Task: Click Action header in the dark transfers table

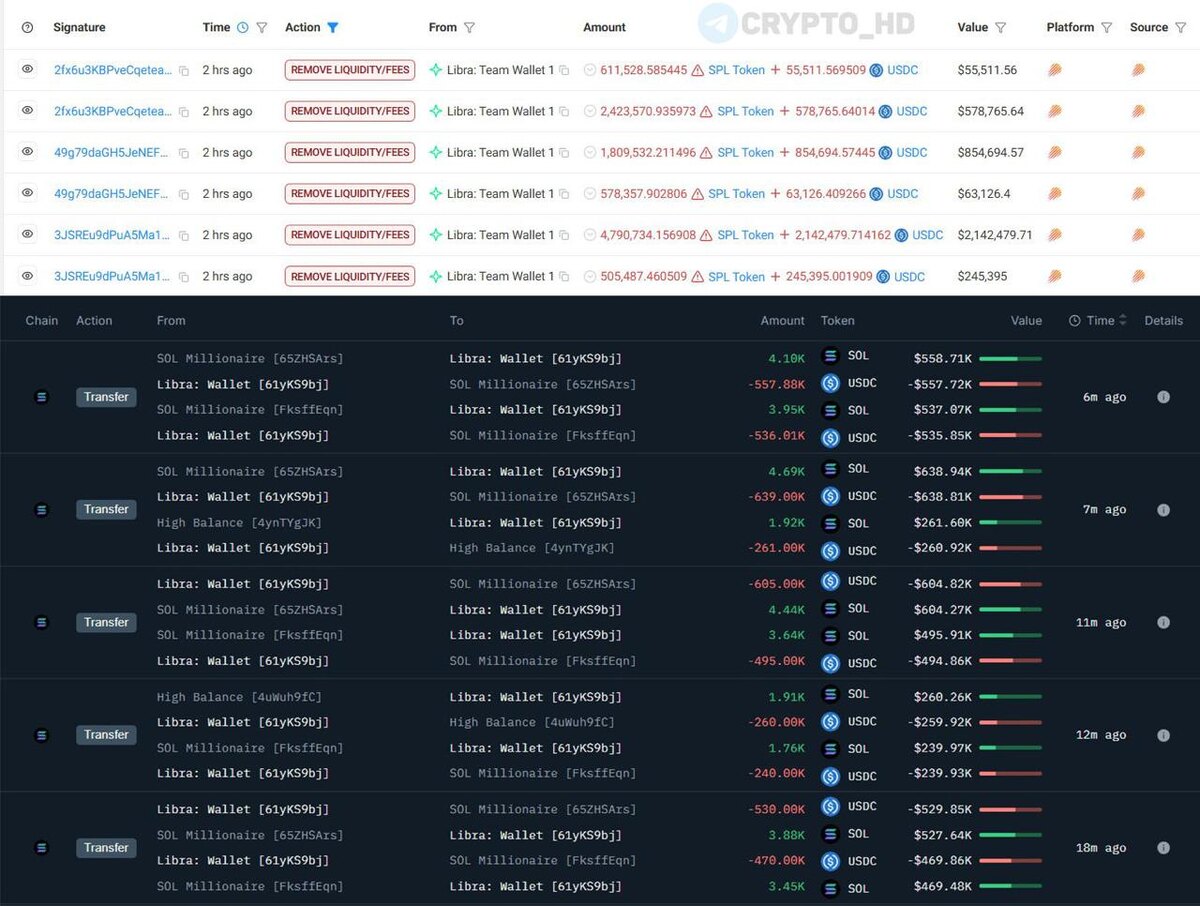Action: [94, 321]
